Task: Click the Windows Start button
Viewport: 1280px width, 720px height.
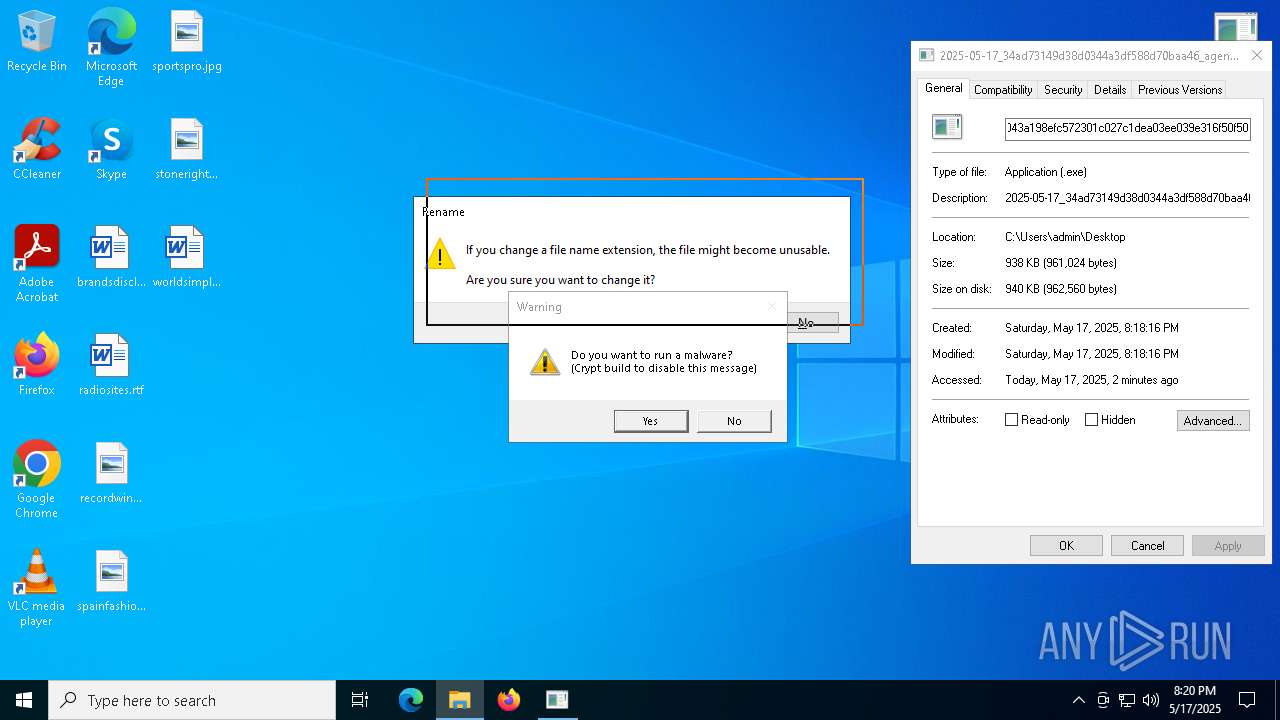Action: pos(24,700)
